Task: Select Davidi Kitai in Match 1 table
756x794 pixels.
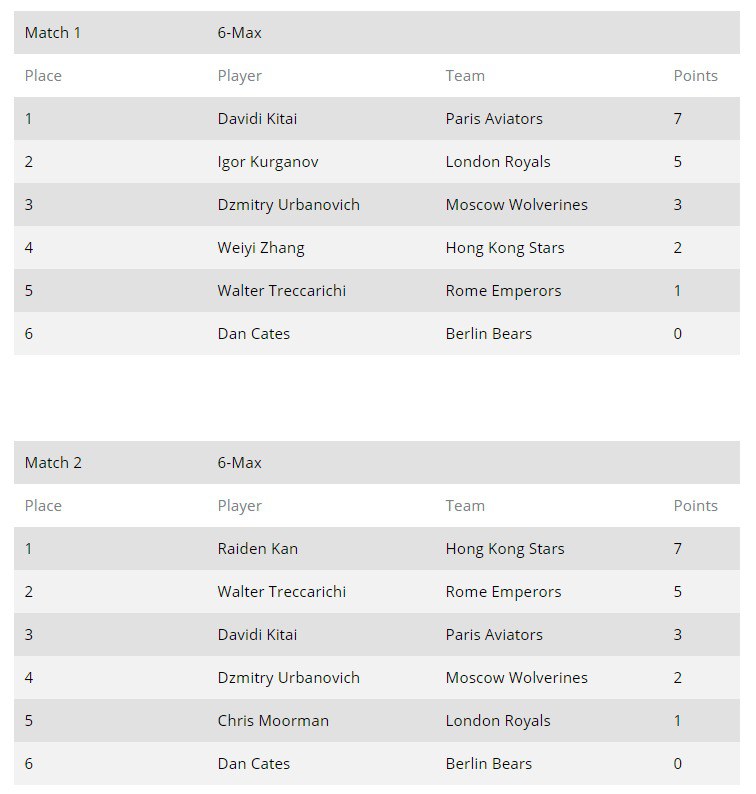Action: coord(257,119)
